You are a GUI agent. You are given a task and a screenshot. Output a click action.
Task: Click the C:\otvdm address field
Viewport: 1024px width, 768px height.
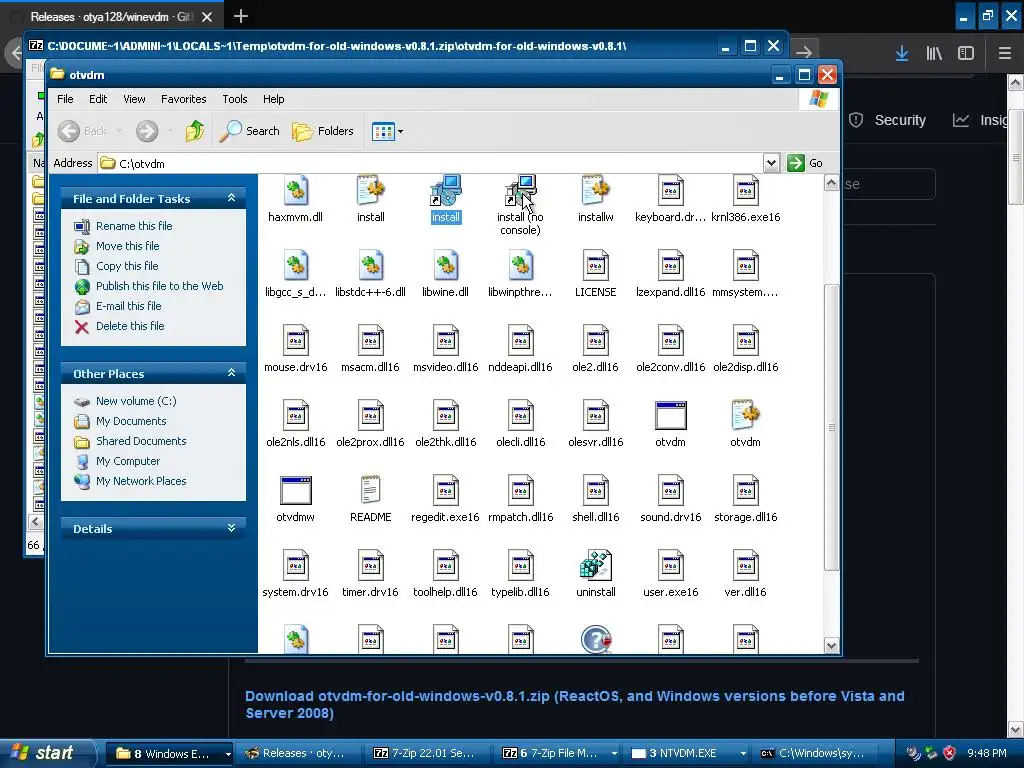431,163
